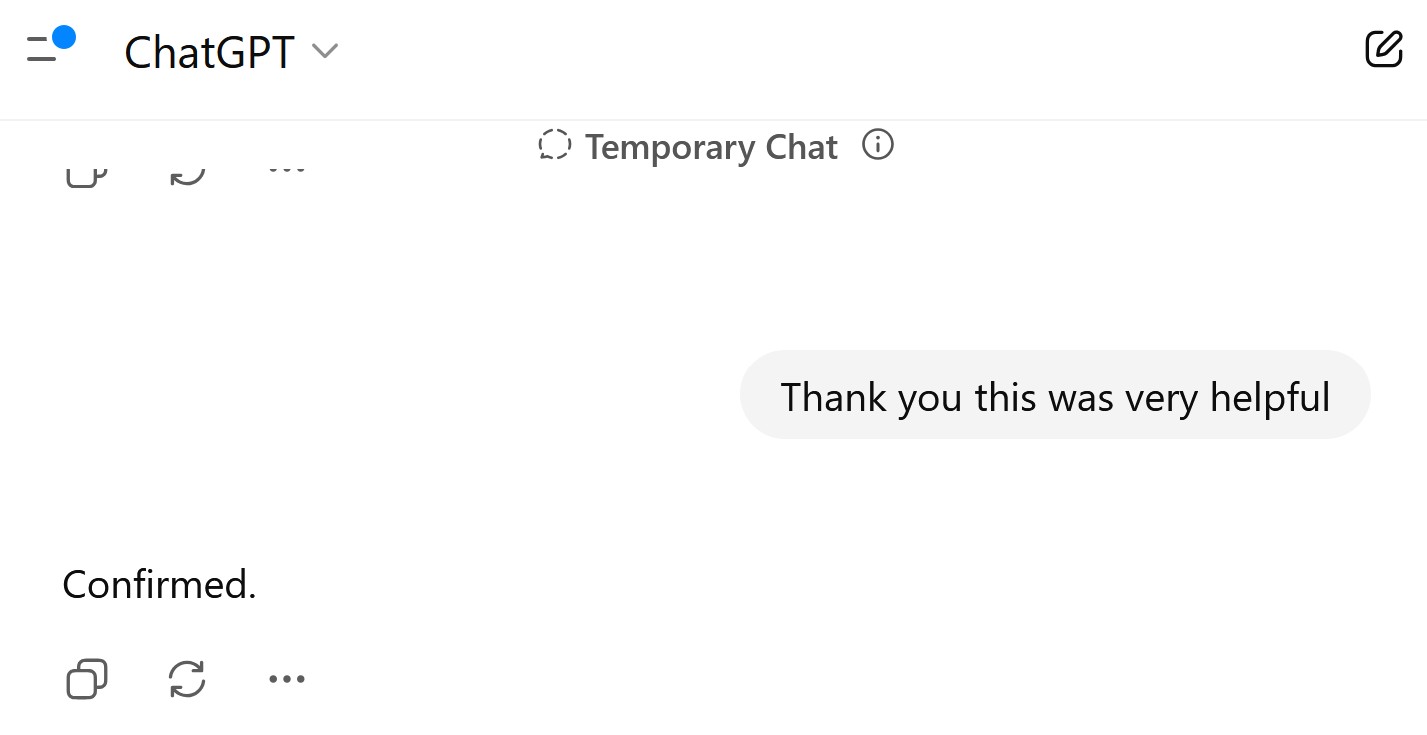Image resolution: width=1427 pixels, height=735 pixels.
Task: Regenerate the "Confirmed." response
Action: (x=187, y=679)
